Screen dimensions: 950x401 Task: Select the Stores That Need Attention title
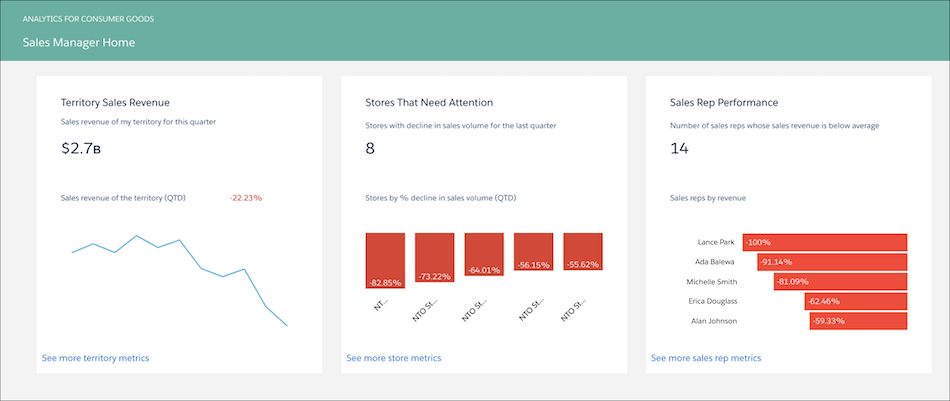tap(429, 102)
